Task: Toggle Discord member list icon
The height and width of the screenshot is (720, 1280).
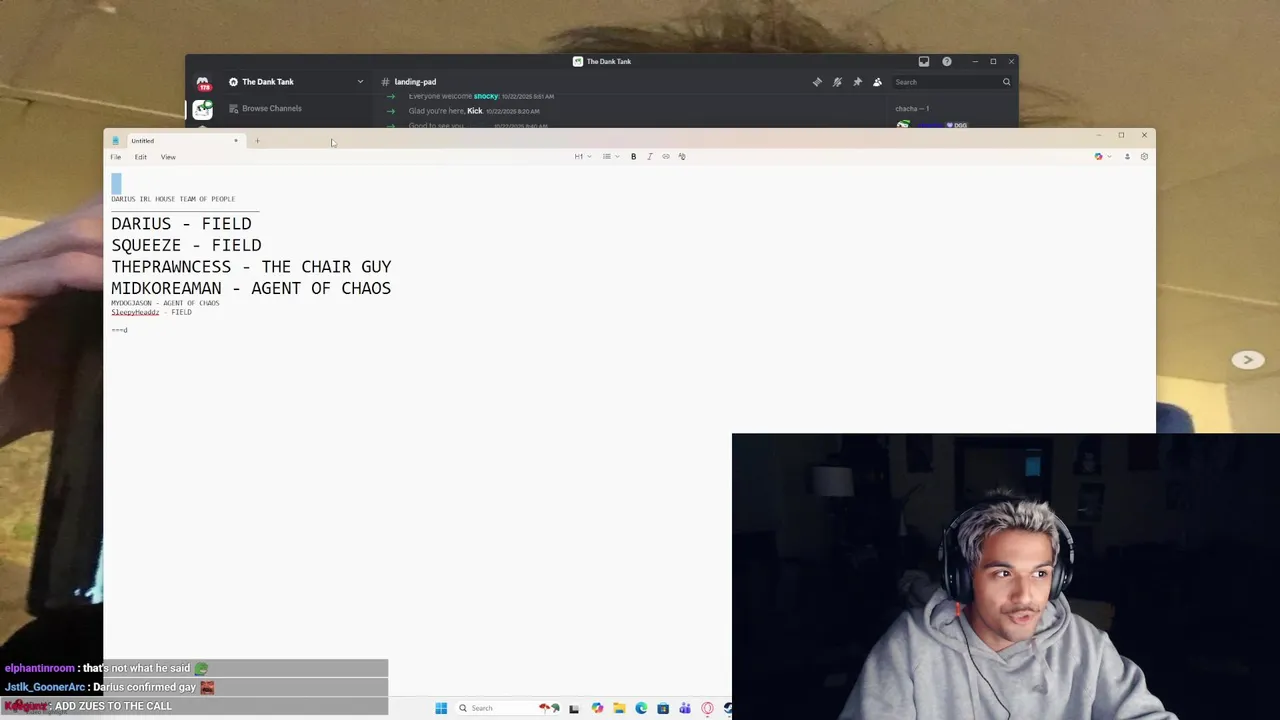Action: tap(877, 82)
